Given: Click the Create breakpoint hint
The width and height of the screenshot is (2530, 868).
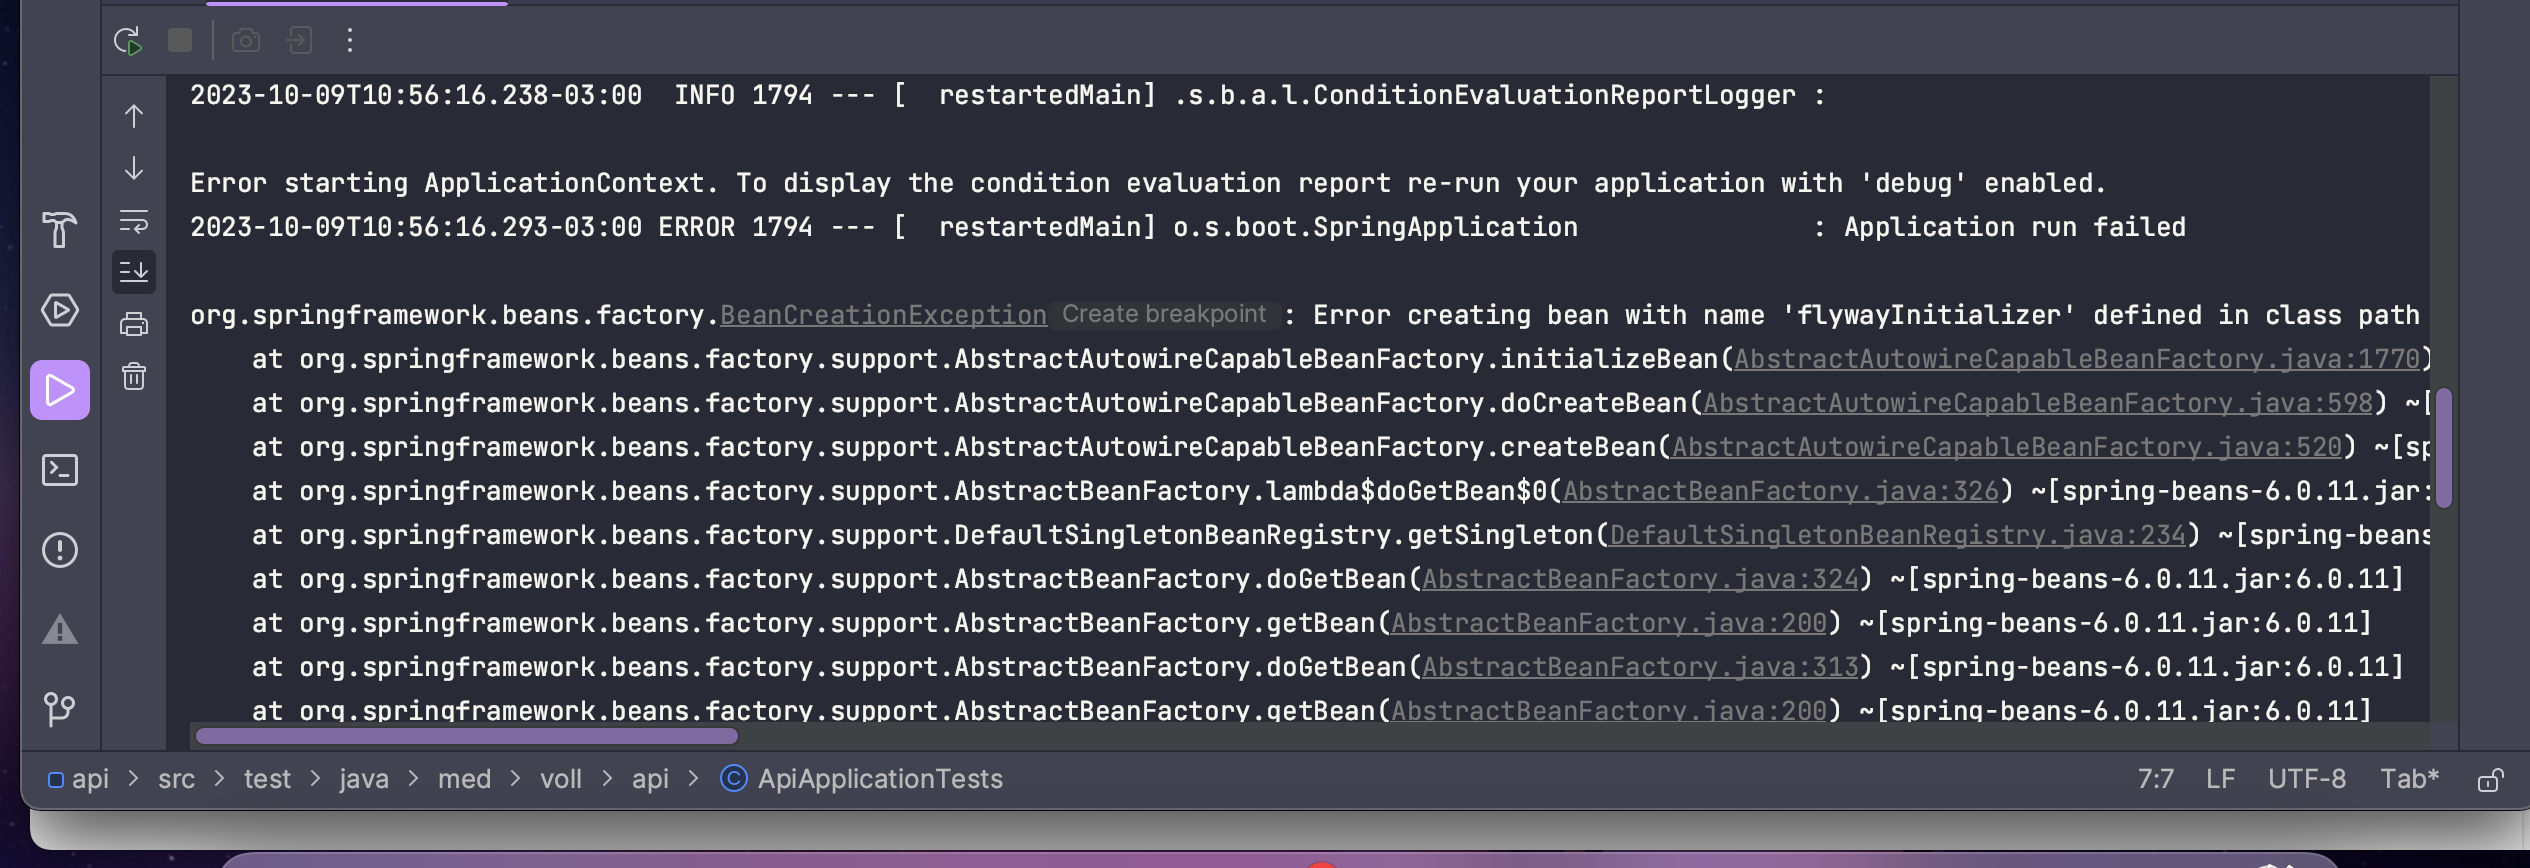Looking at the screenshot, I should click(x=1164, y=314).
